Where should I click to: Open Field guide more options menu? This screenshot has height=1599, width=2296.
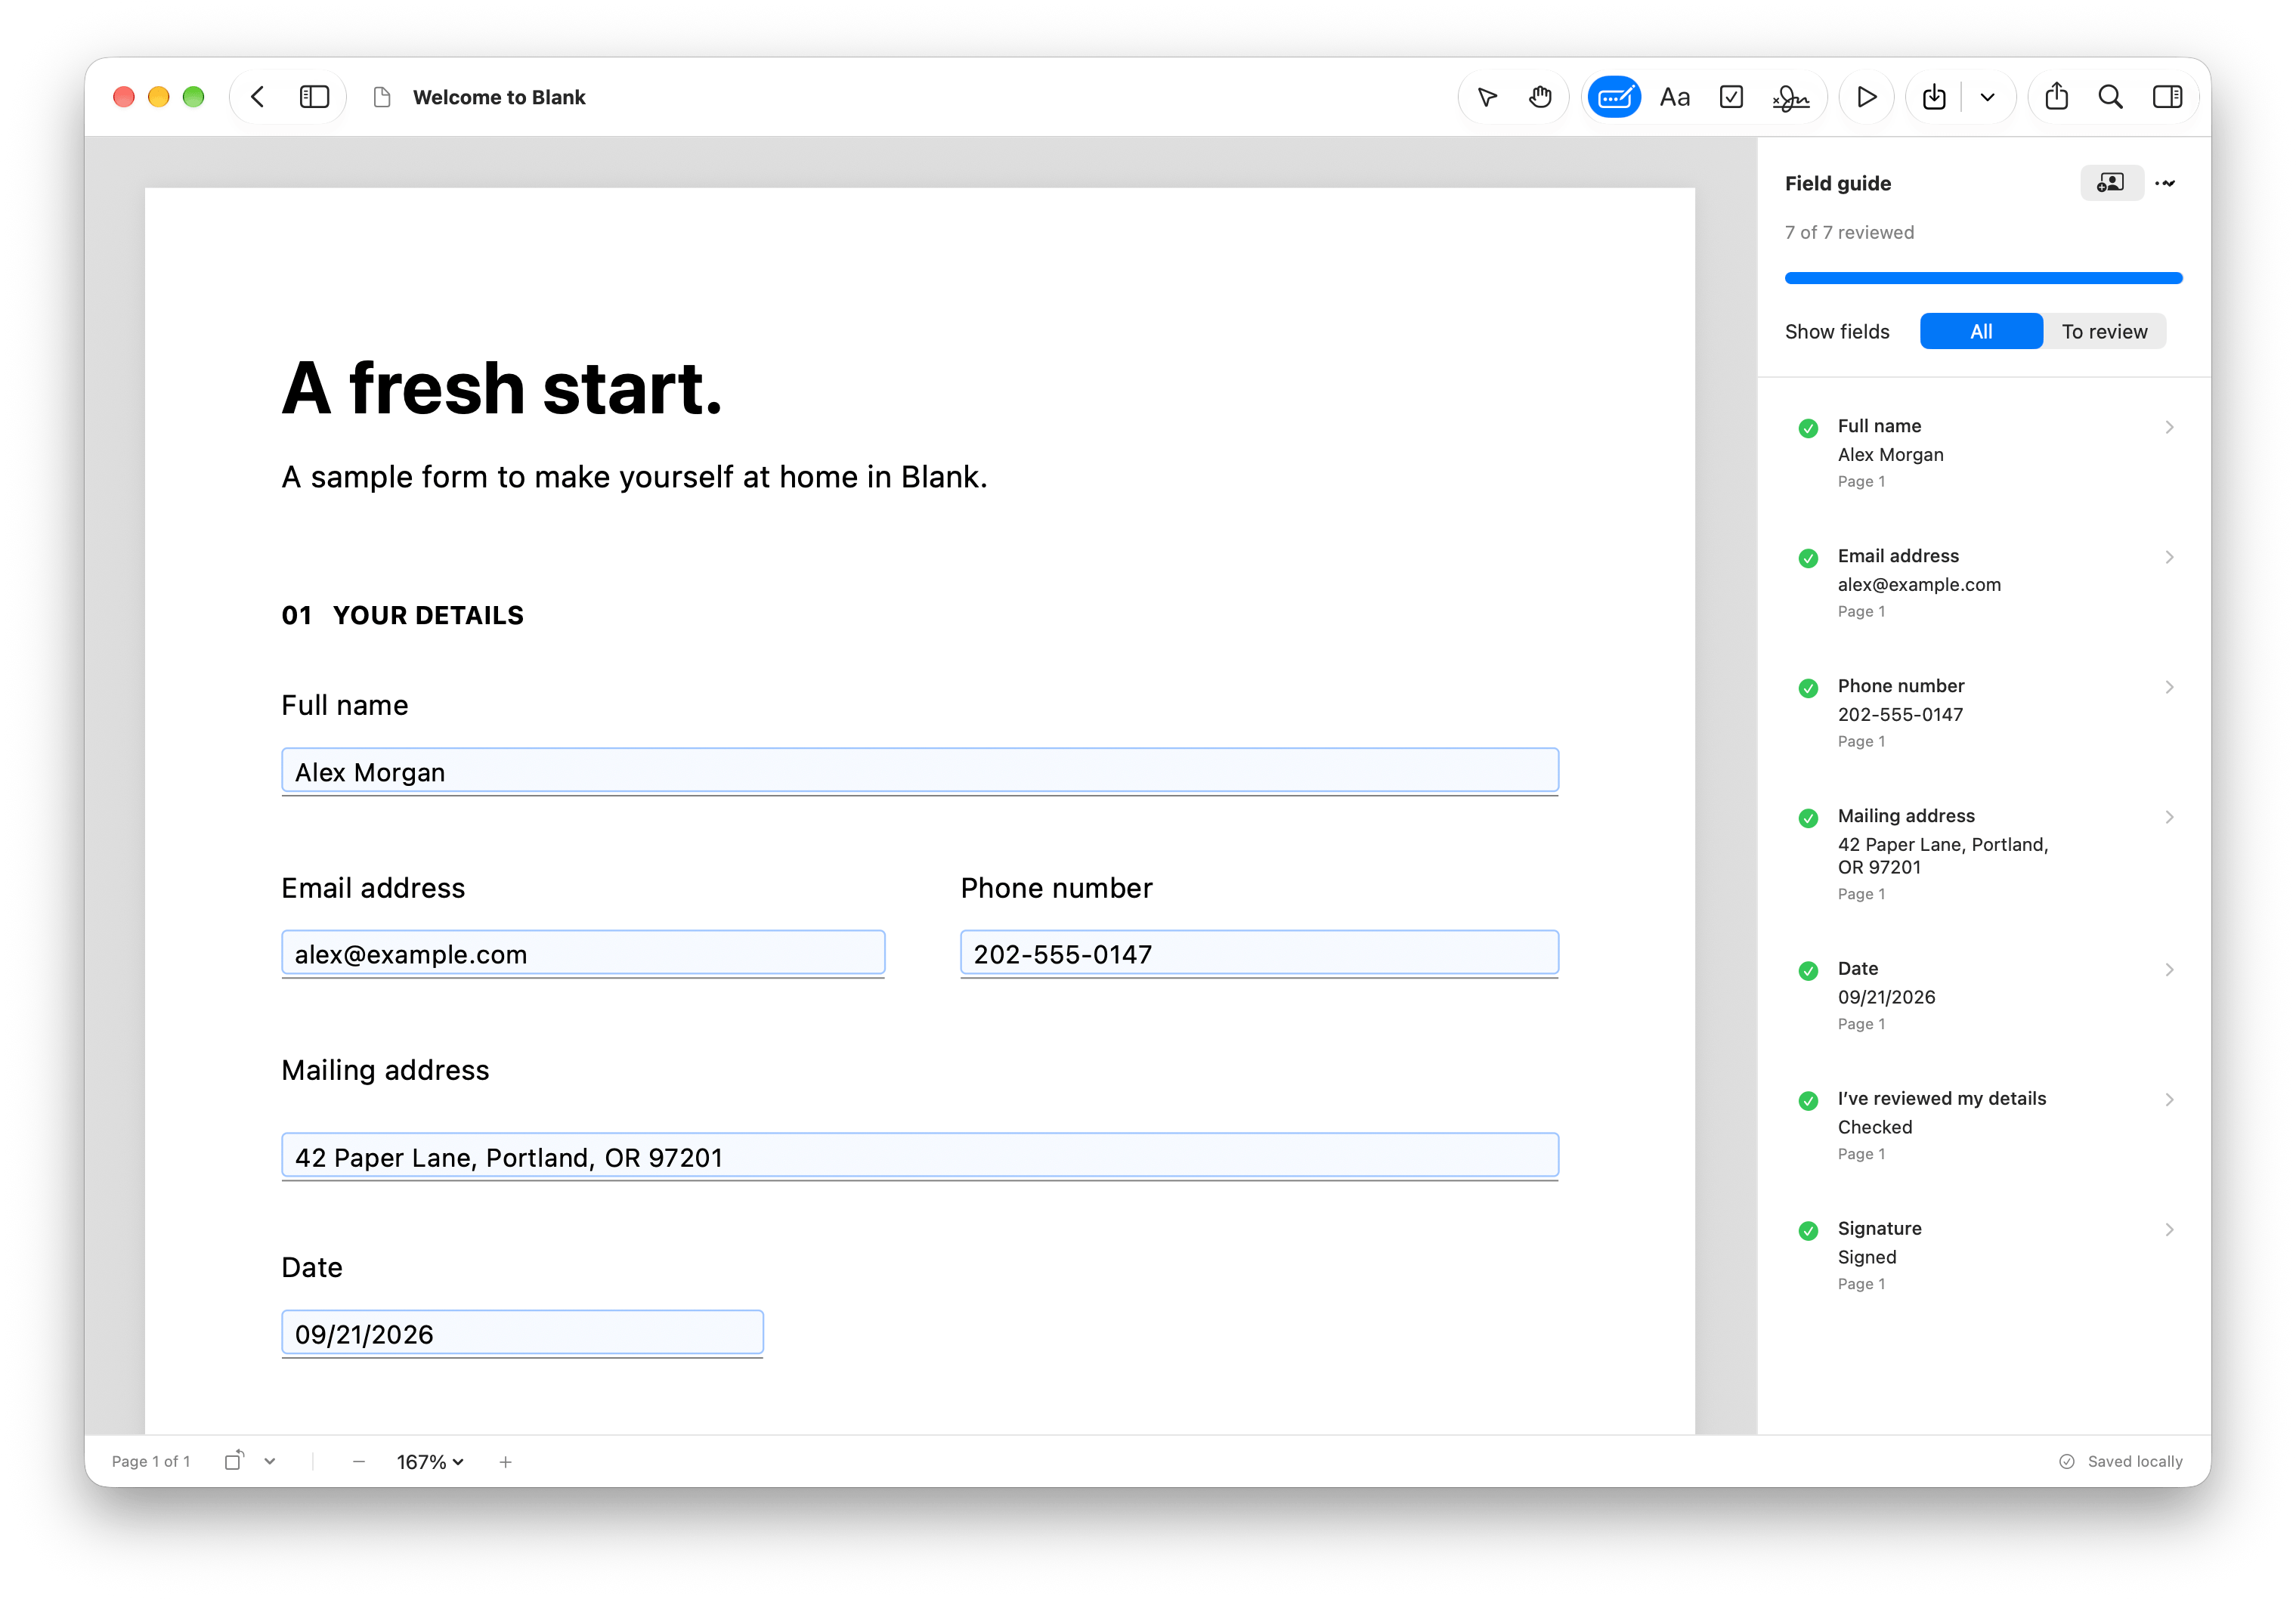tap(2165, 183)
